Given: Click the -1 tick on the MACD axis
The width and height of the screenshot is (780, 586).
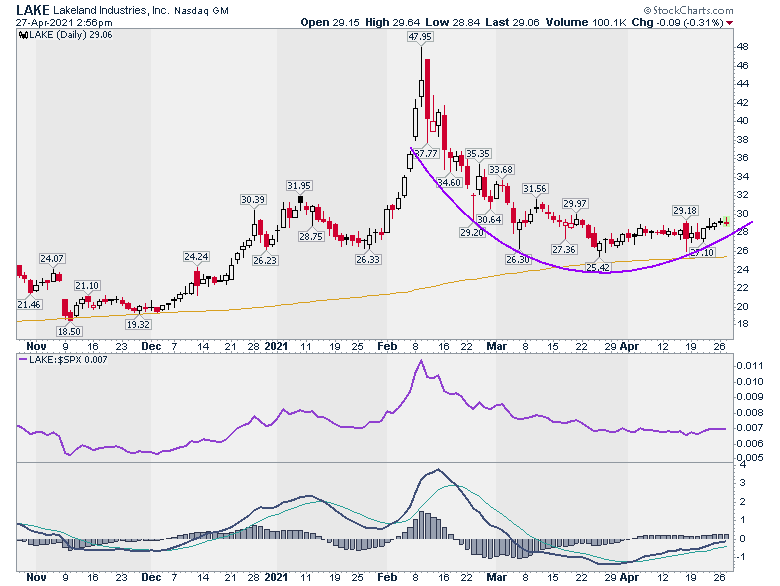Looking at the screenshot, I should point(740,557).
